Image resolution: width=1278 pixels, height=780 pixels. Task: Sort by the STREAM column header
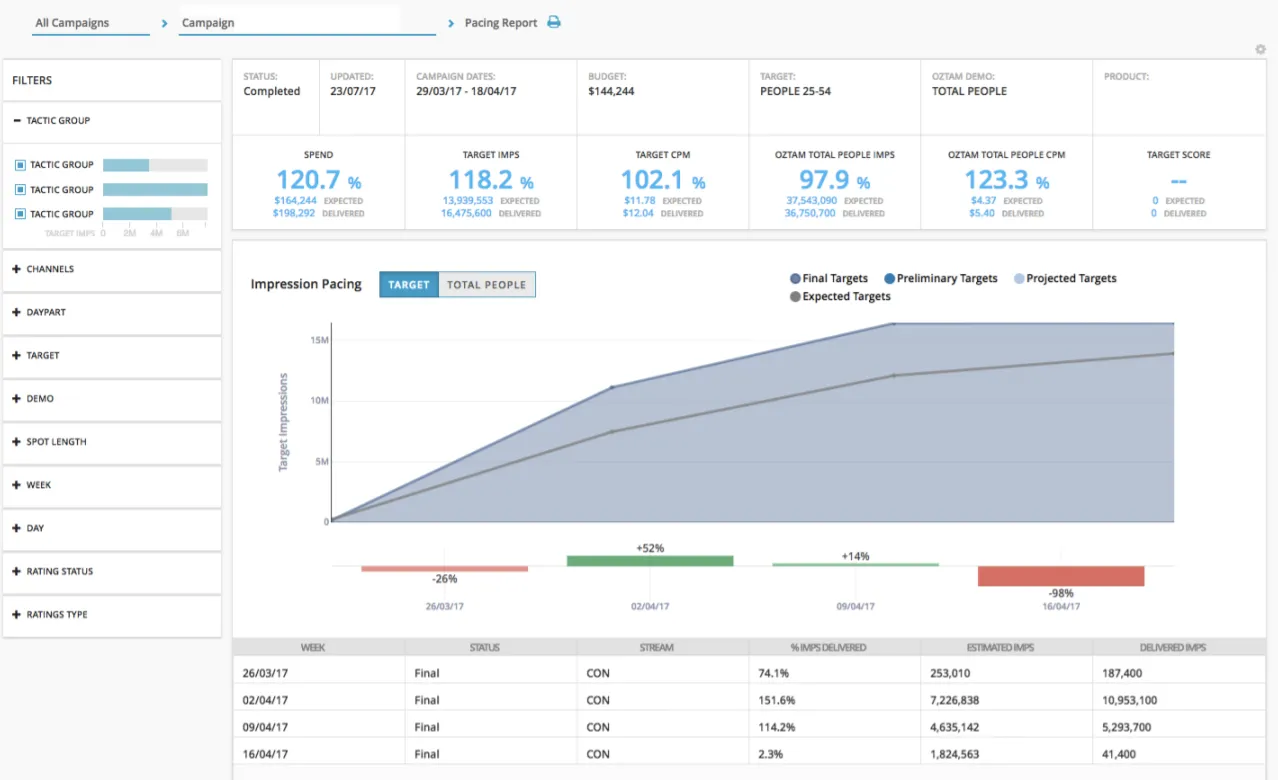click(x=657, y=648)
